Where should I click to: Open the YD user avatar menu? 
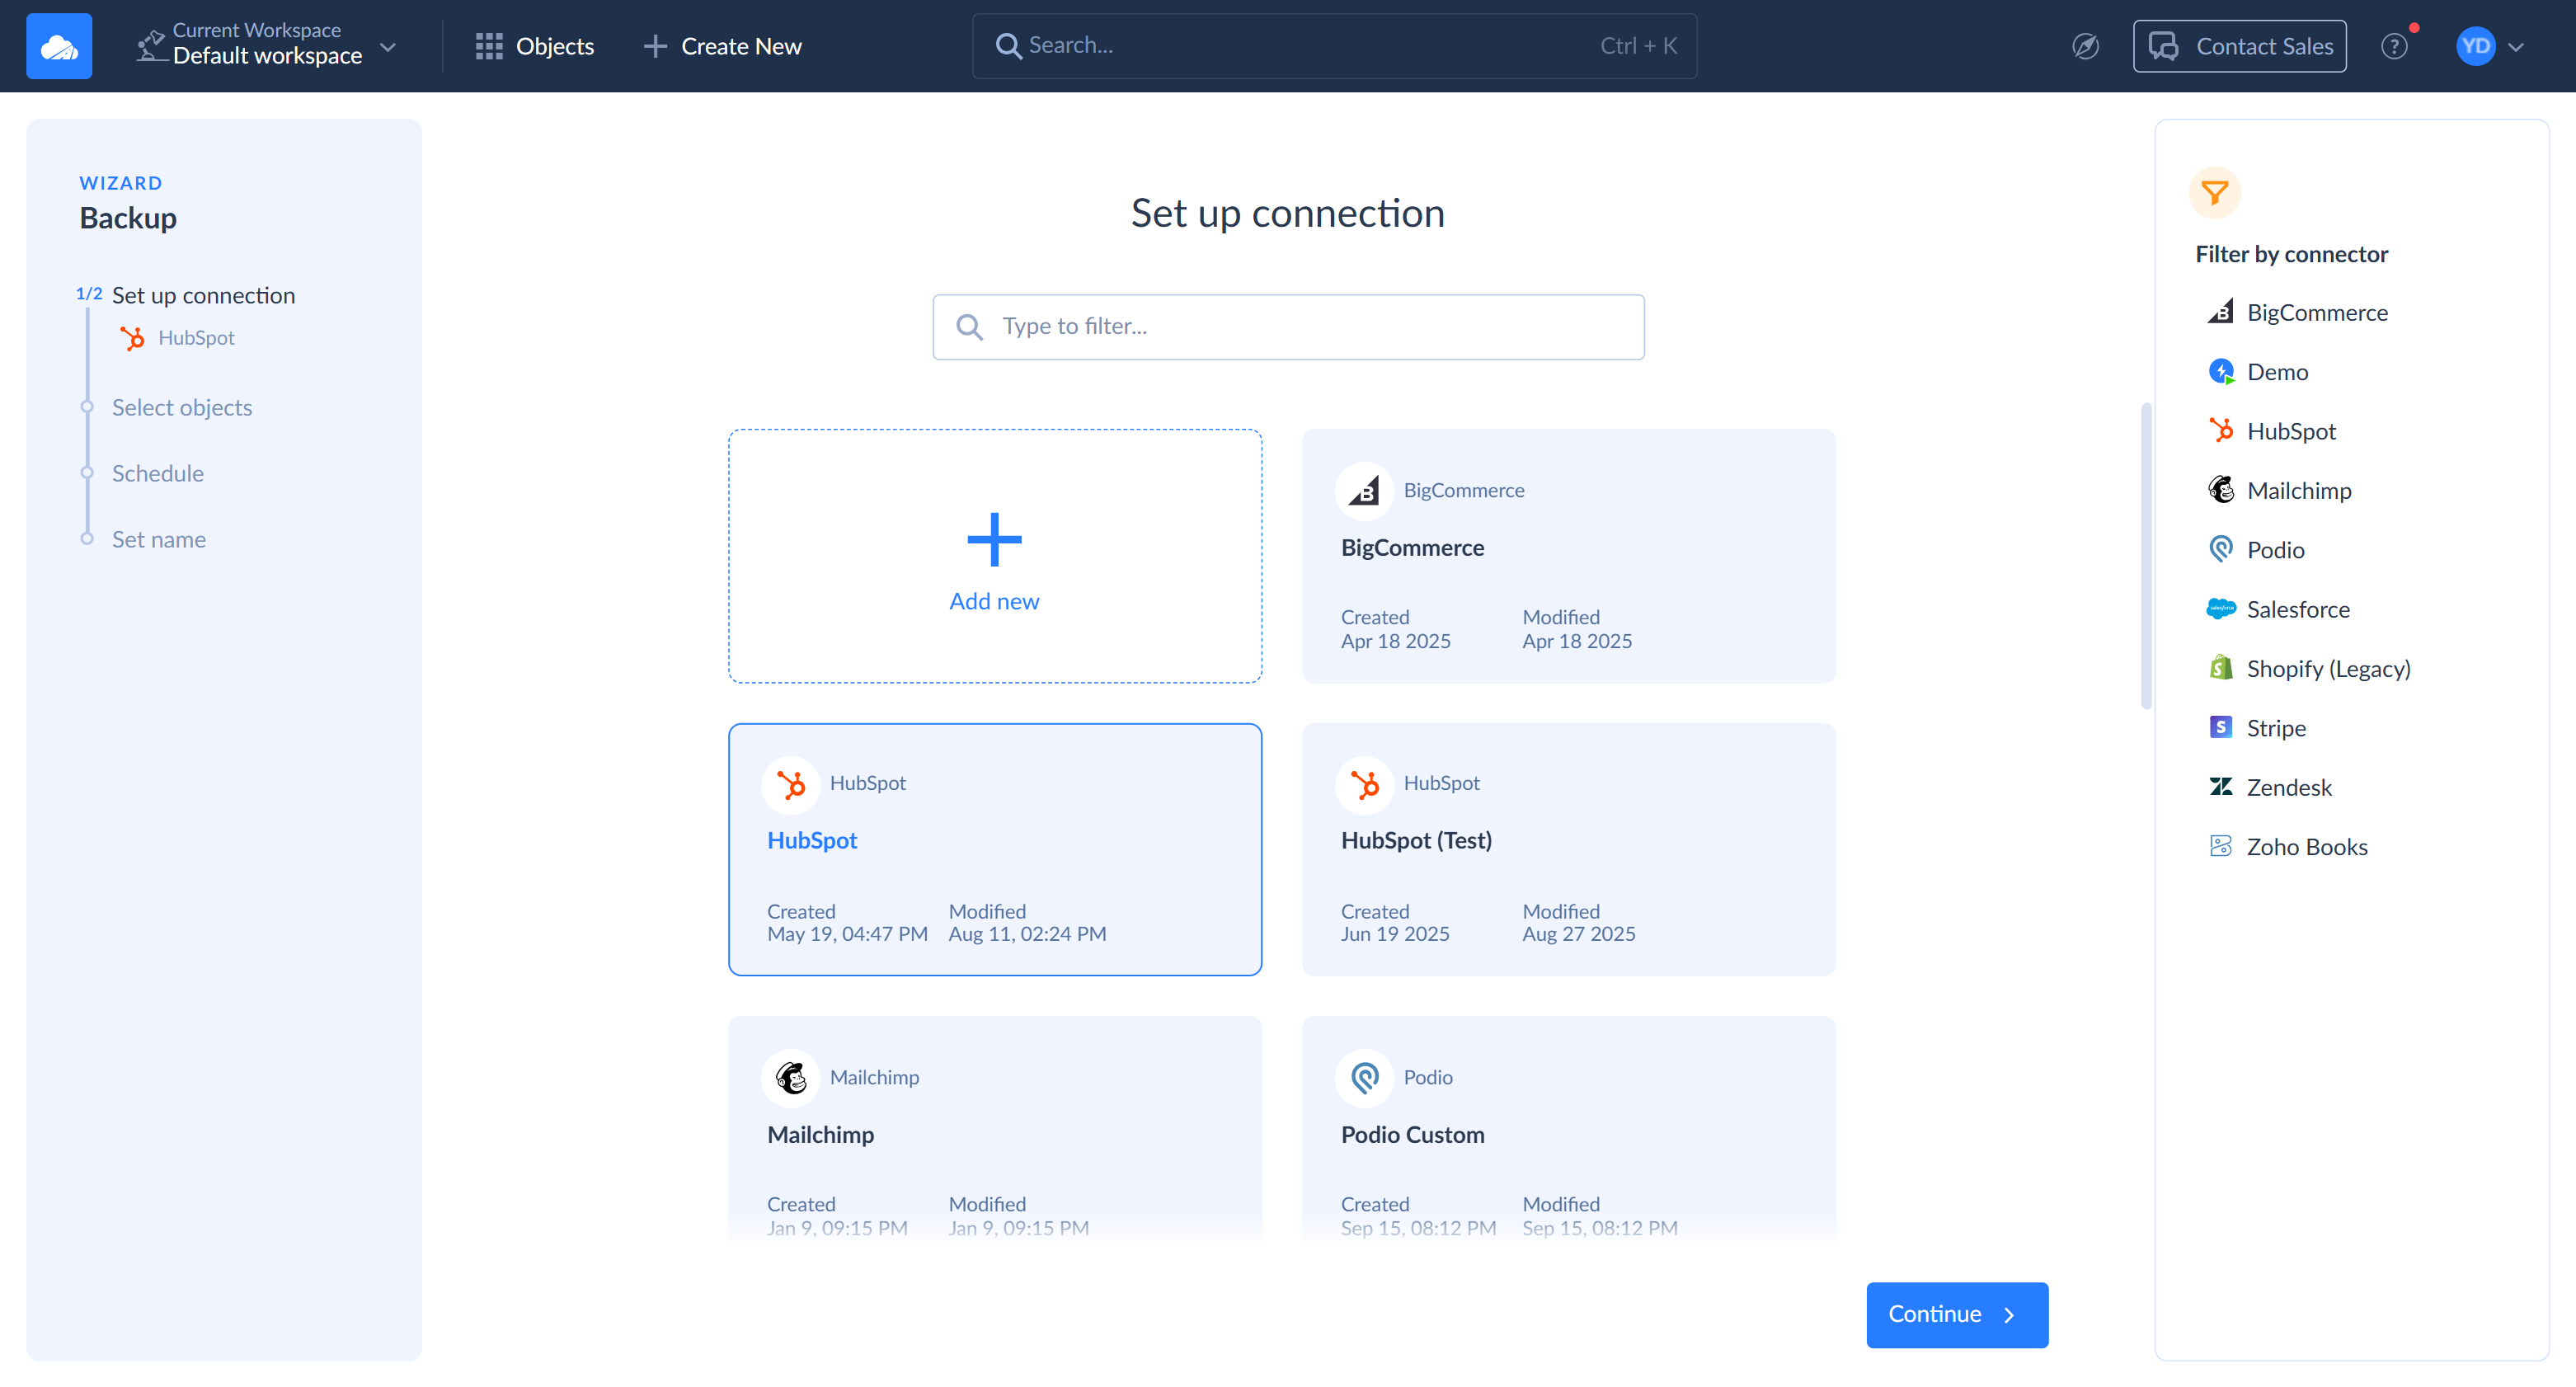2489,46
